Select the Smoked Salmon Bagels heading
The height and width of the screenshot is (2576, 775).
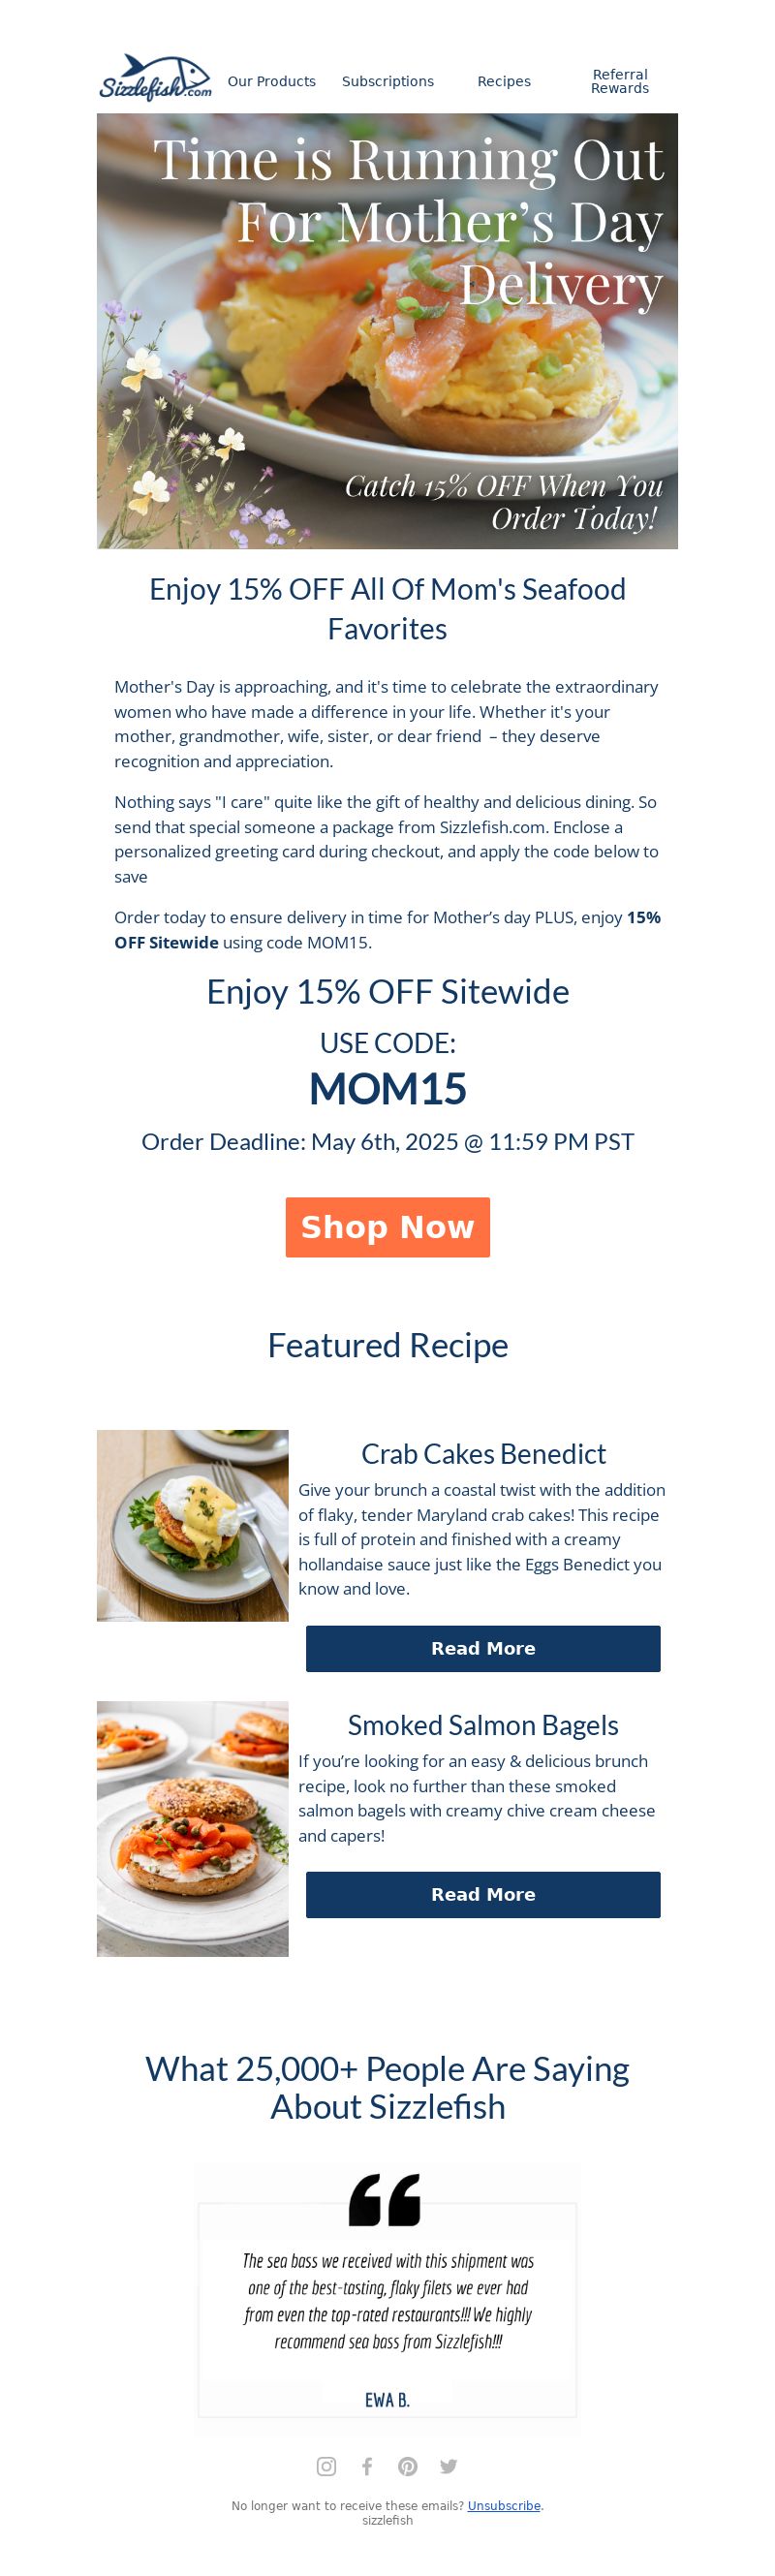[x=483, y=1725]
